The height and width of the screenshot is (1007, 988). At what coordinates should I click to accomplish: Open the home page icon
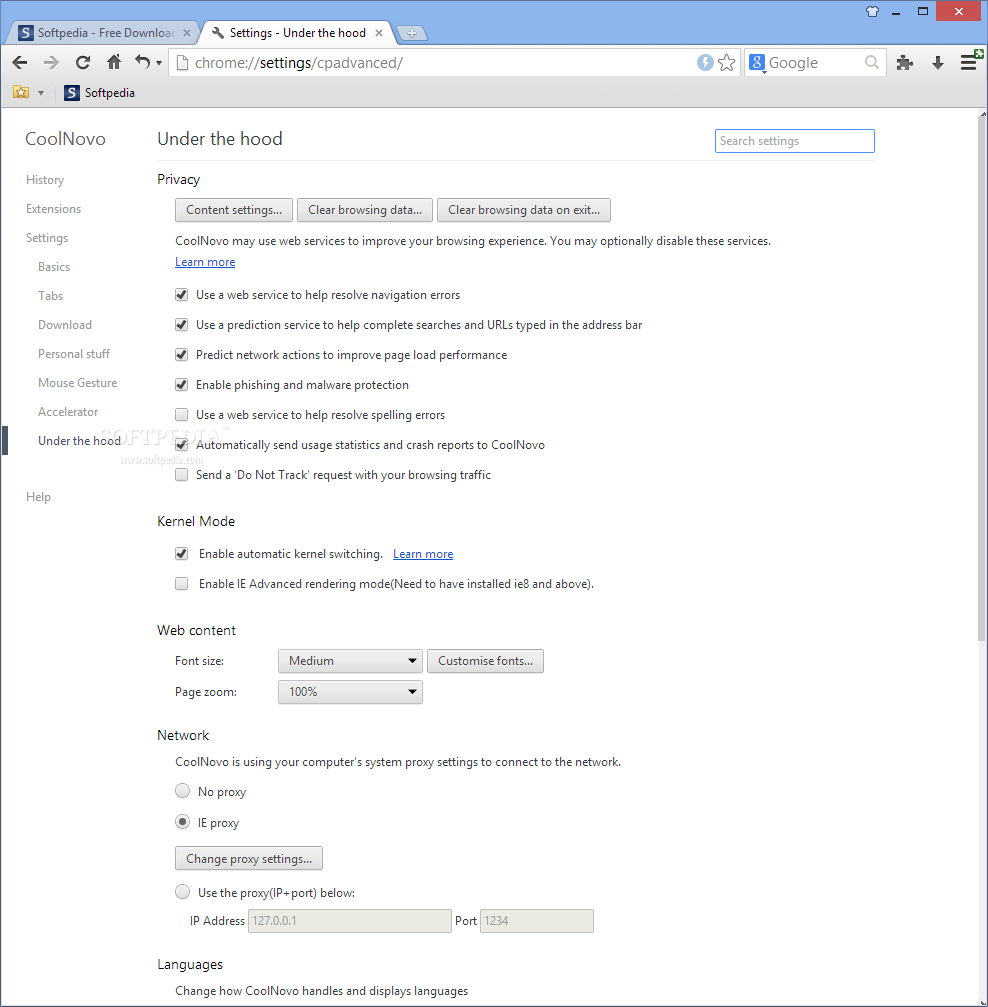(114, 62)
